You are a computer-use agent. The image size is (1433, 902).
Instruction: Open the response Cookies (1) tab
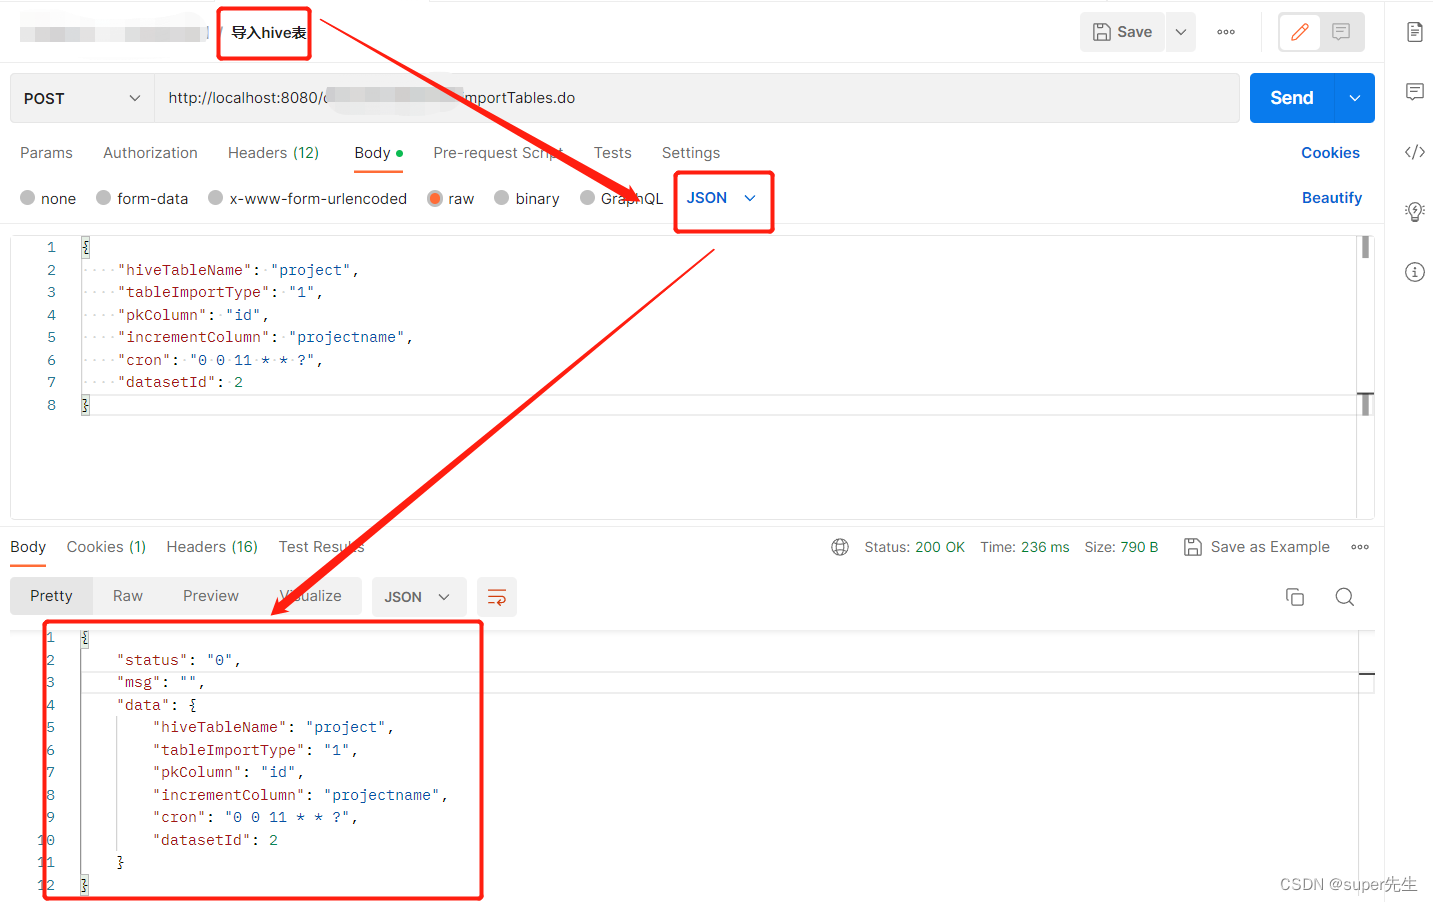pos(106,547)
